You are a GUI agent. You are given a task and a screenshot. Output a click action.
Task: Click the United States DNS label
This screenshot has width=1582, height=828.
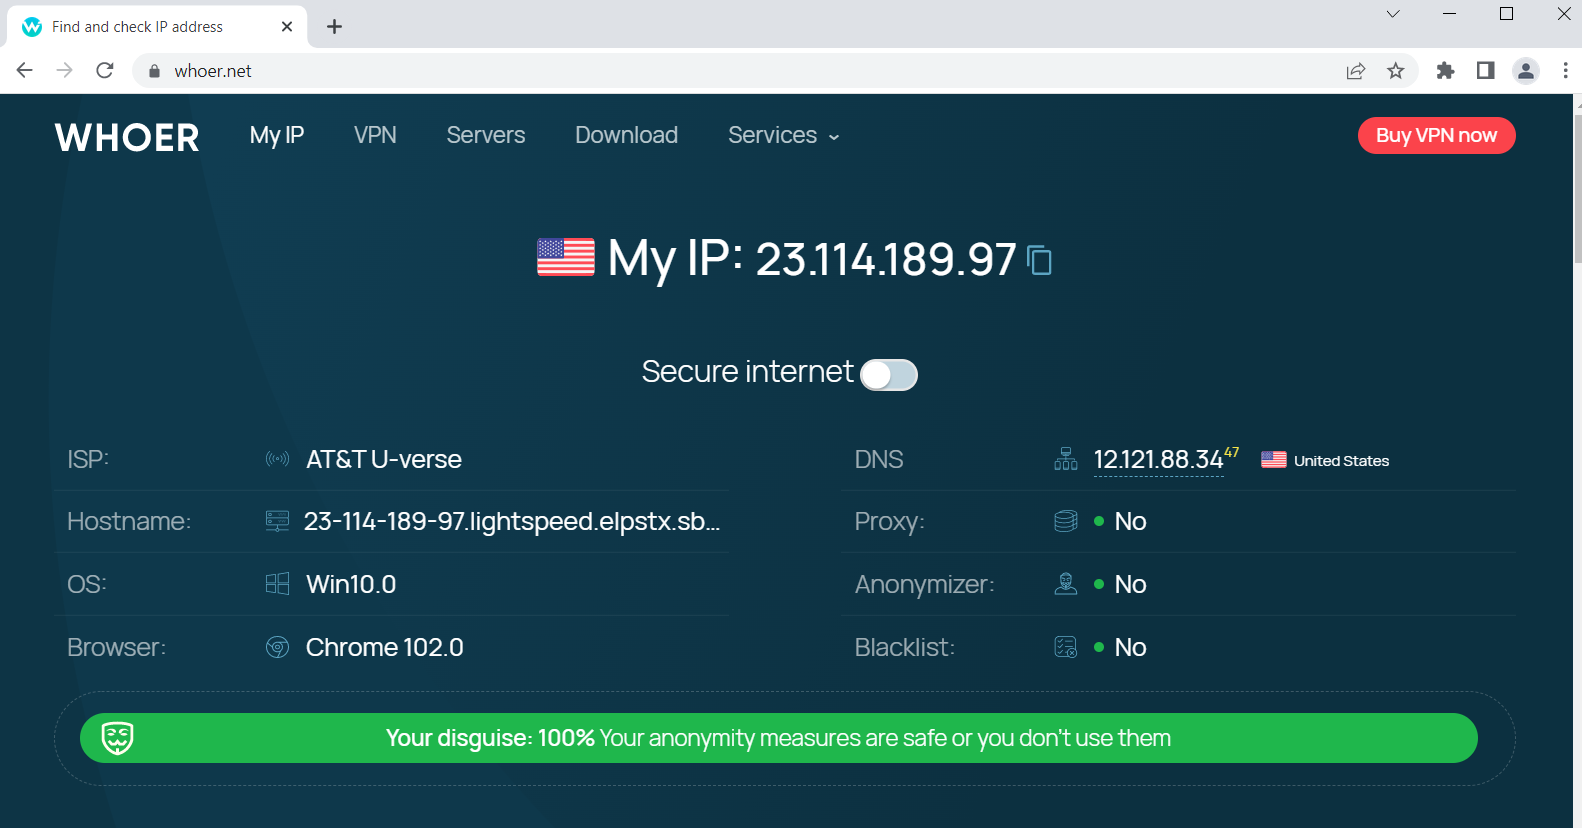(x=1341, y=461)
